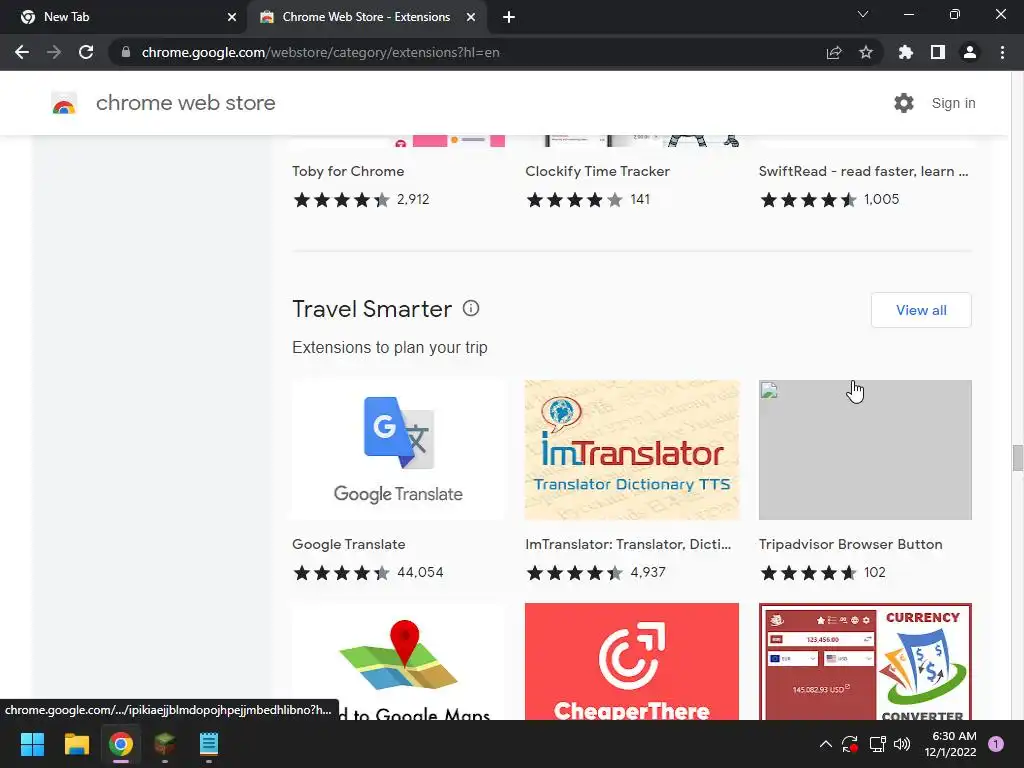The image size is (1024, 768).
Task: Click the 44,054 rating count
Action: click(420, 572)
